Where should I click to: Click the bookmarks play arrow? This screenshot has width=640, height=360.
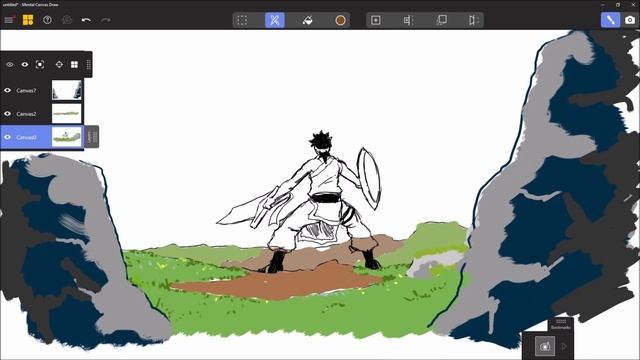click(x=564, y=347)
